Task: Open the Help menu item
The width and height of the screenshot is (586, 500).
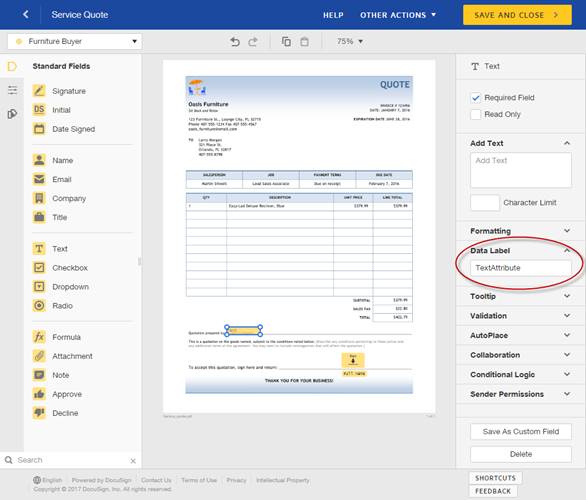Action: pos(333,15)
